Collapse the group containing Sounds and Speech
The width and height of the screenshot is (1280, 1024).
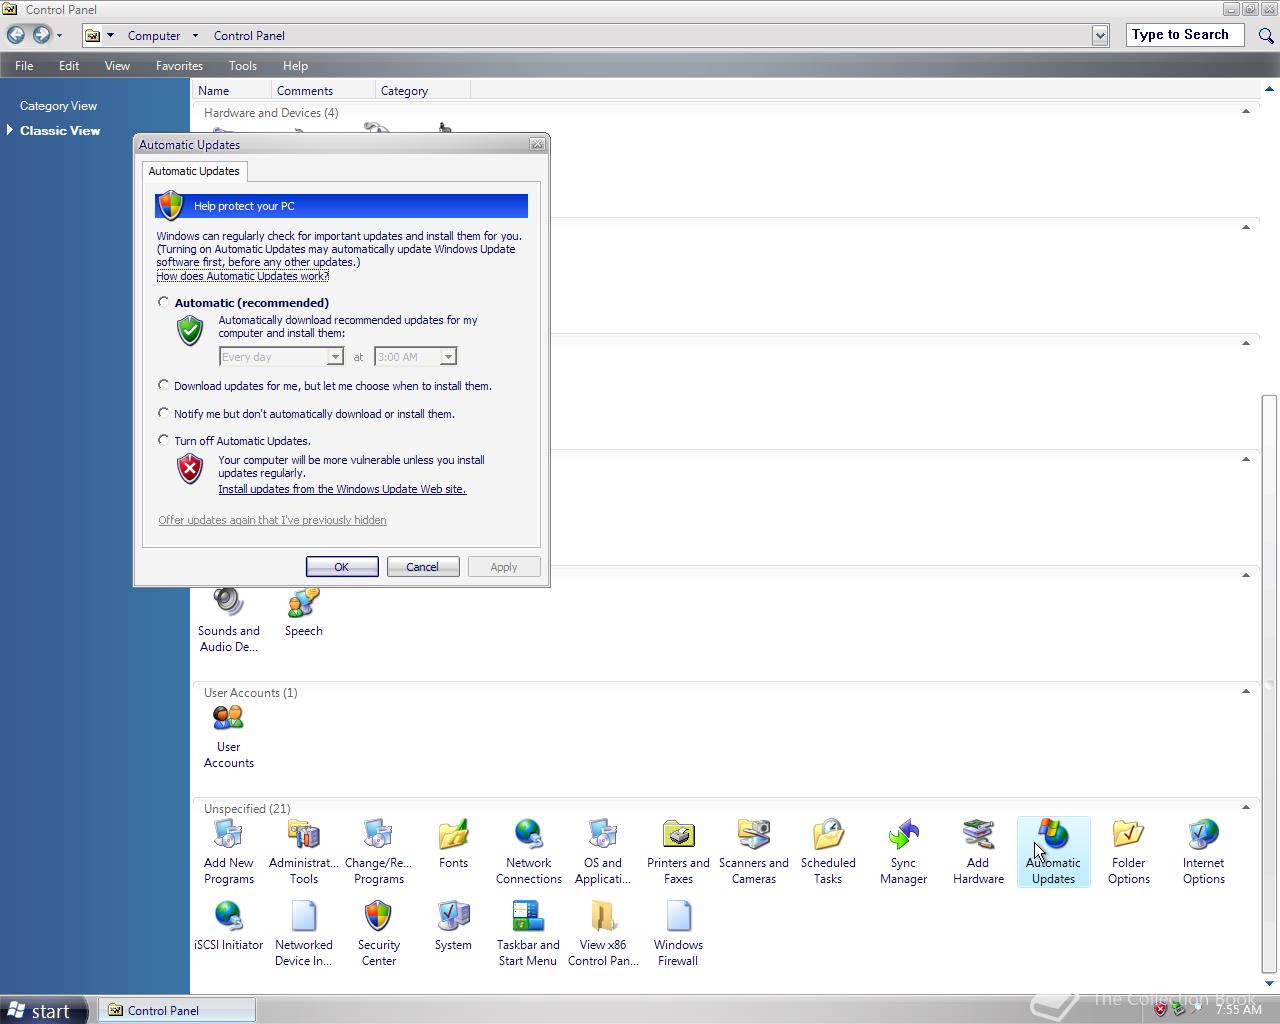coord(1246,575)
